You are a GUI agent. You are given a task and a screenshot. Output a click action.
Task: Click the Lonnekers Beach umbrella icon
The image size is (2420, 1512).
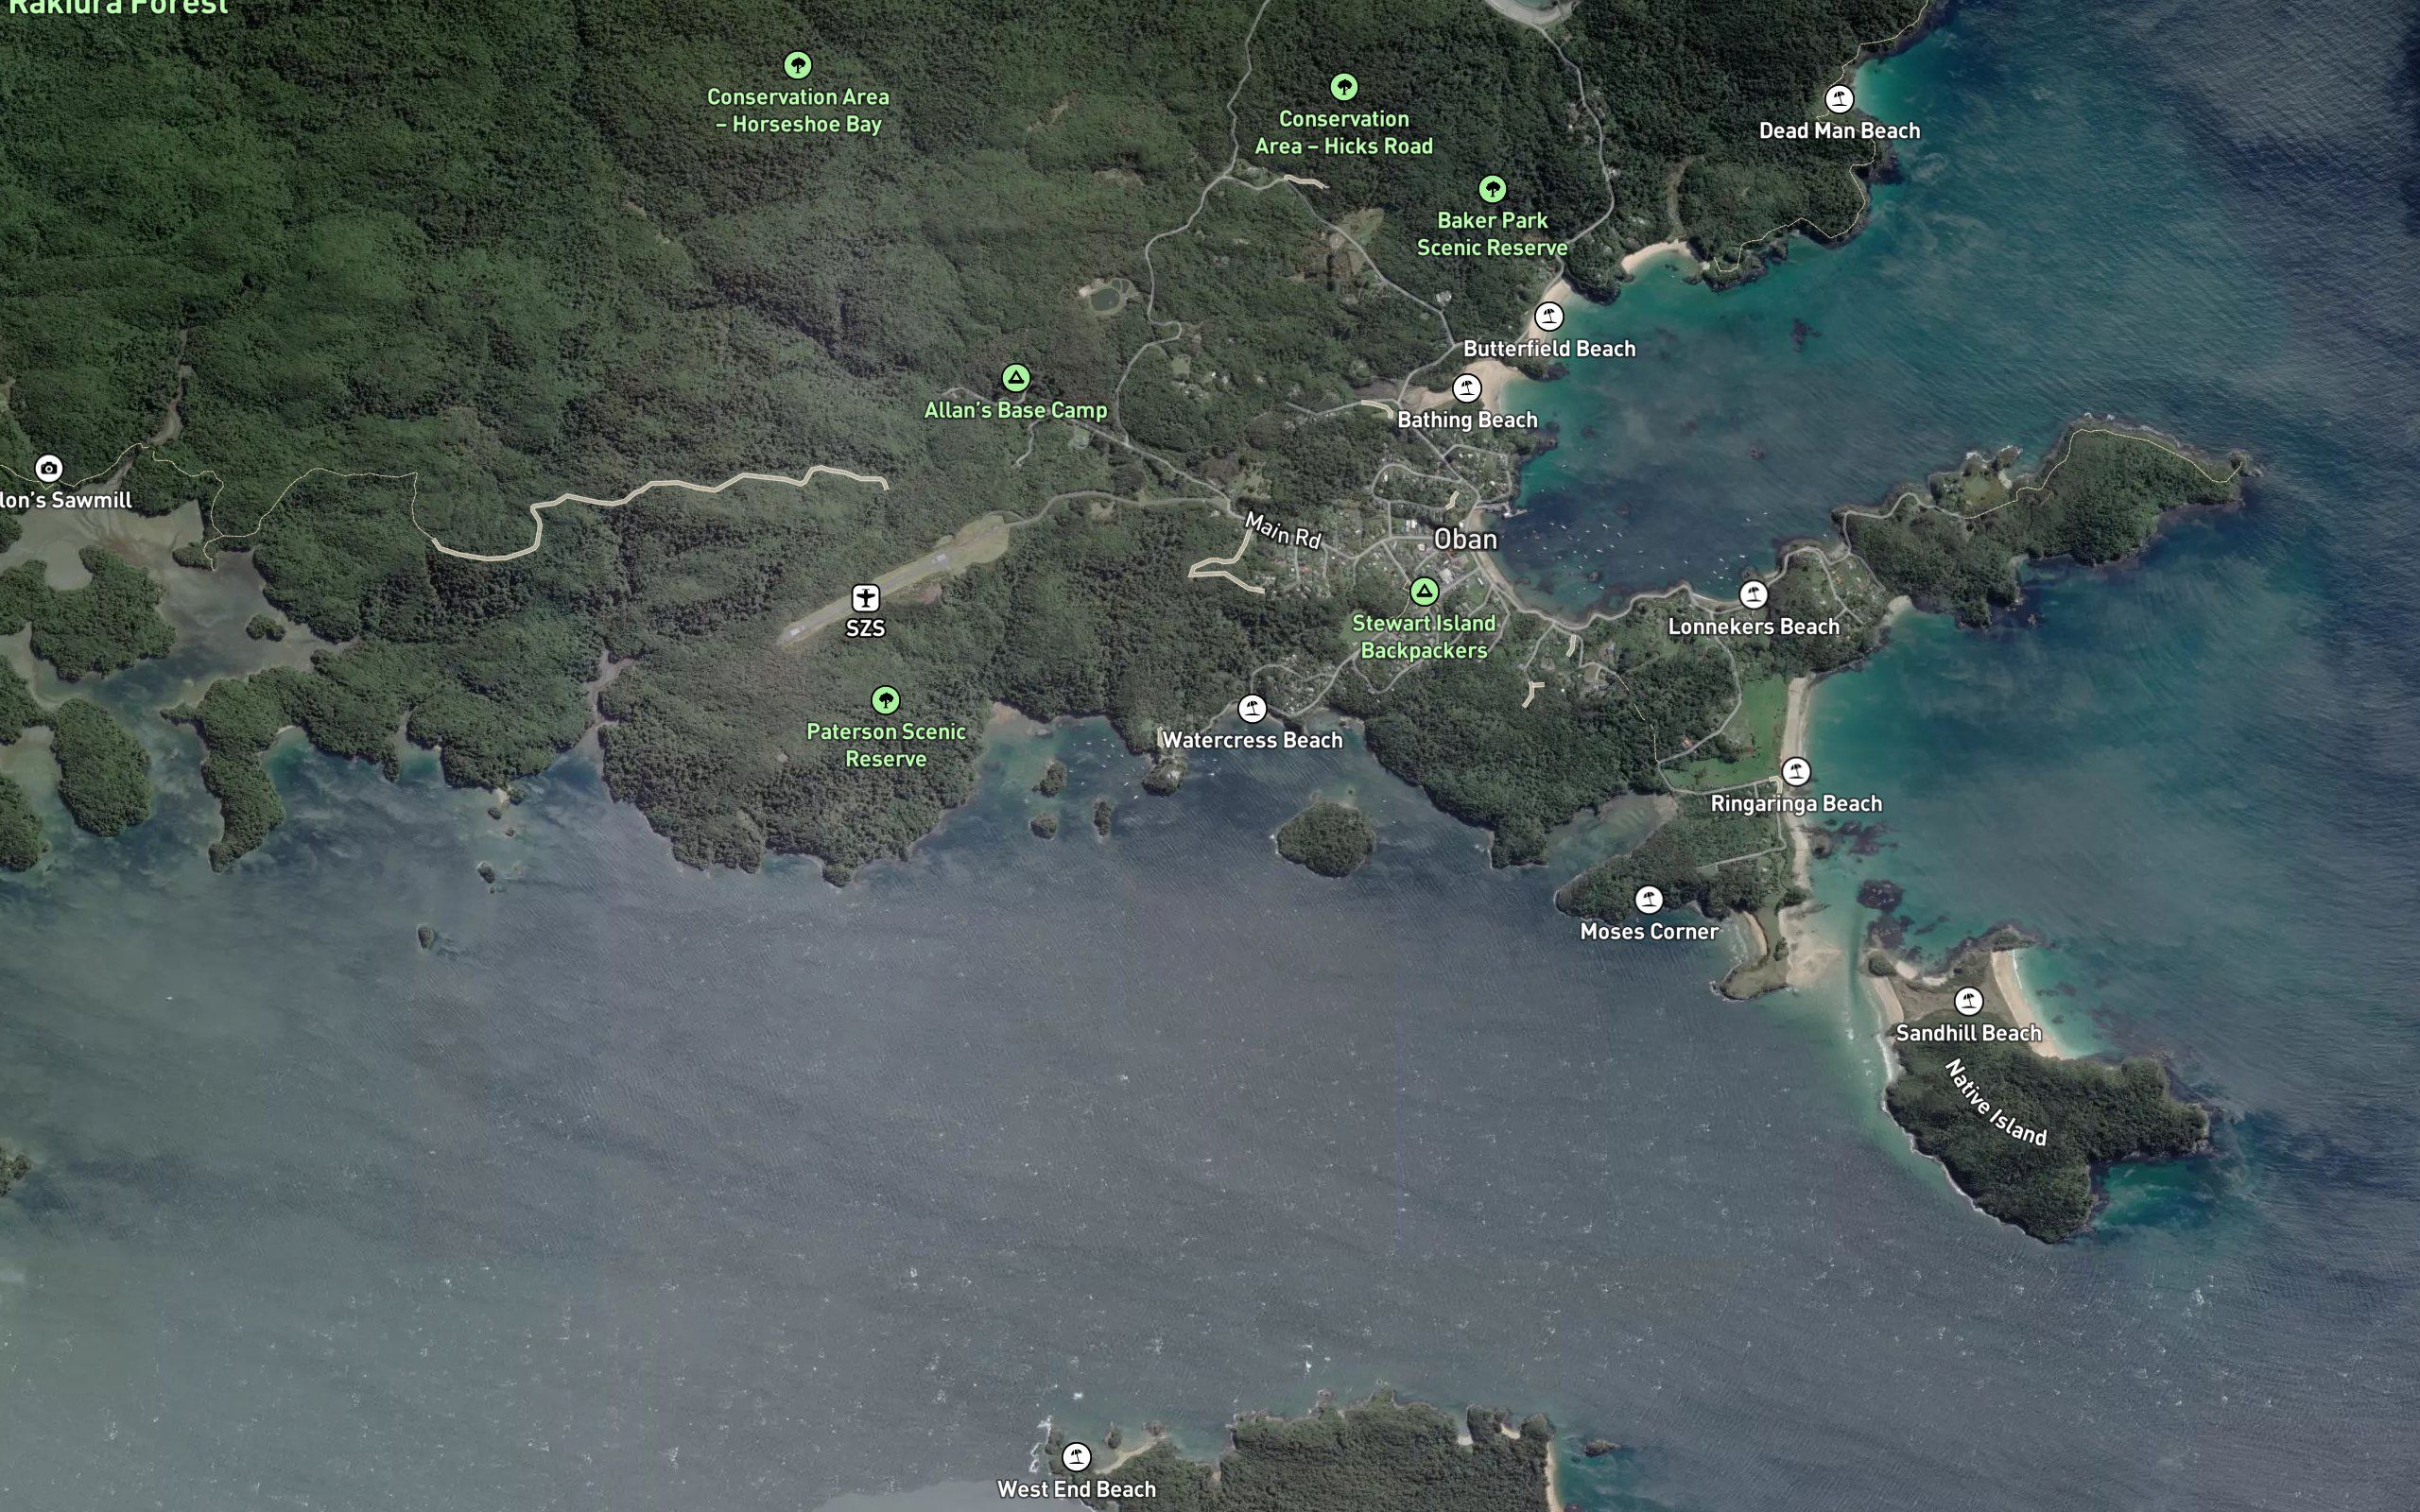(x=1753, y=595)
